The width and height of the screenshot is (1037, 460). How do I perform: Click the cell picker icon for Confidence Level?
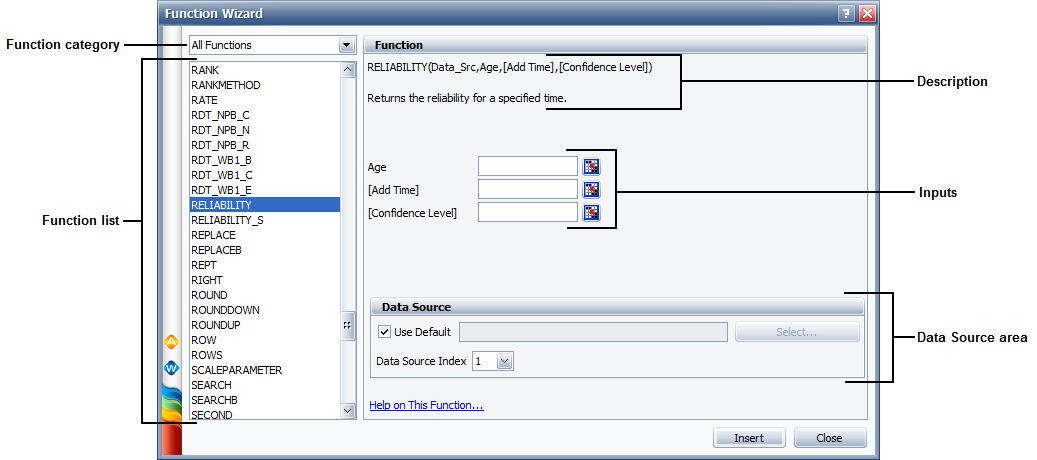pos(591,212)
